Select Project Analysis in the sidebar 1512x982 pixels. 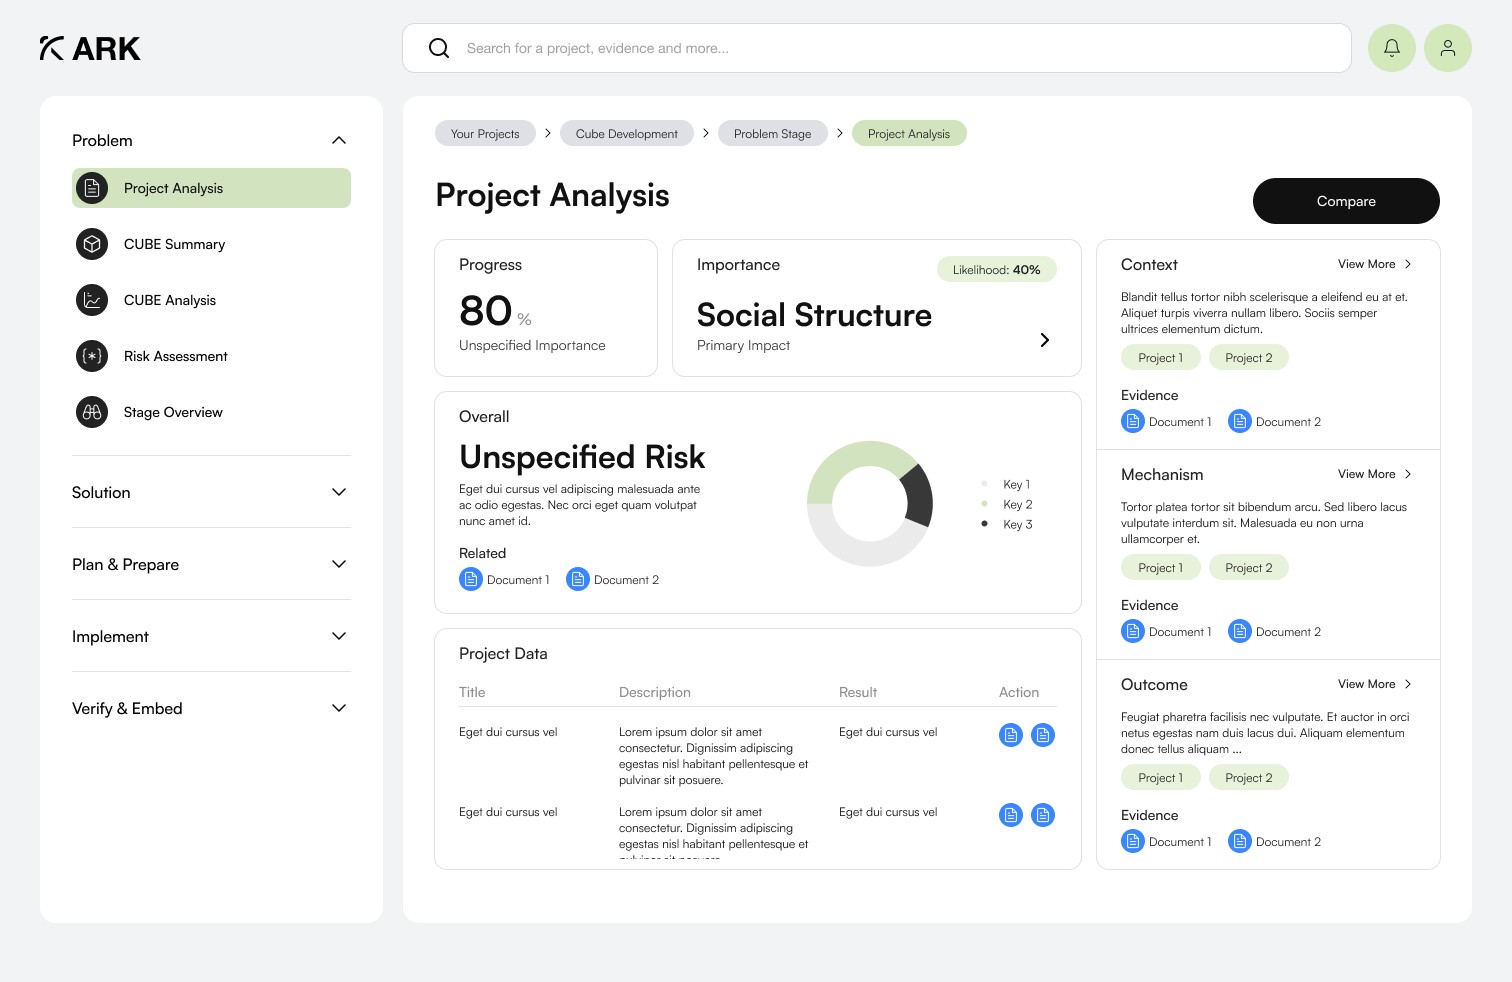click(211, 188)
